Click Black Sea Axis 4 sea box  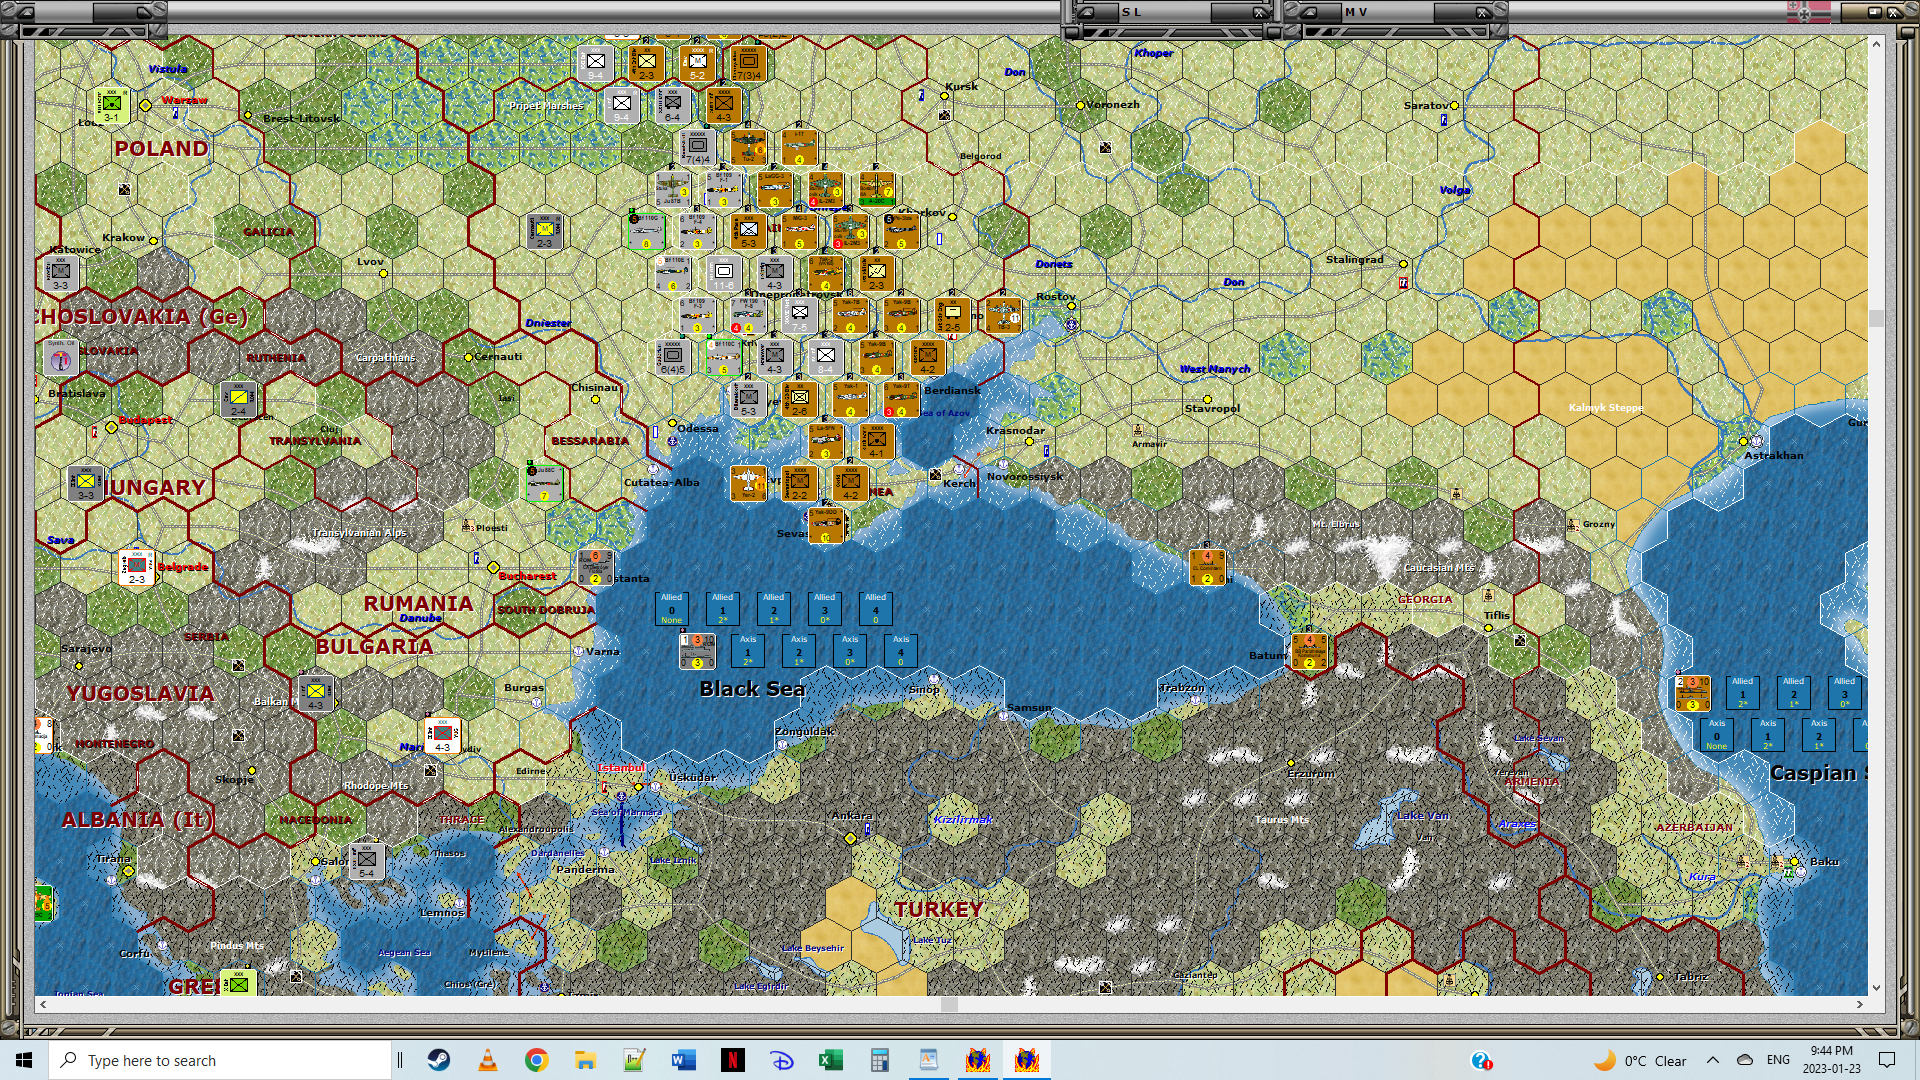901,650
